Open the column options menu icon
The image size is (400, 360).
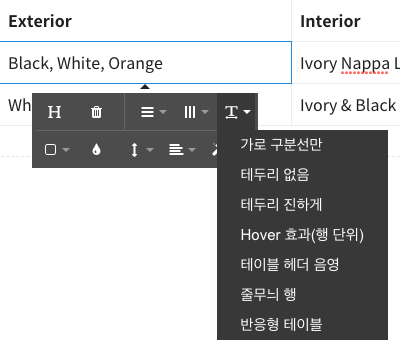coord(196,112)
